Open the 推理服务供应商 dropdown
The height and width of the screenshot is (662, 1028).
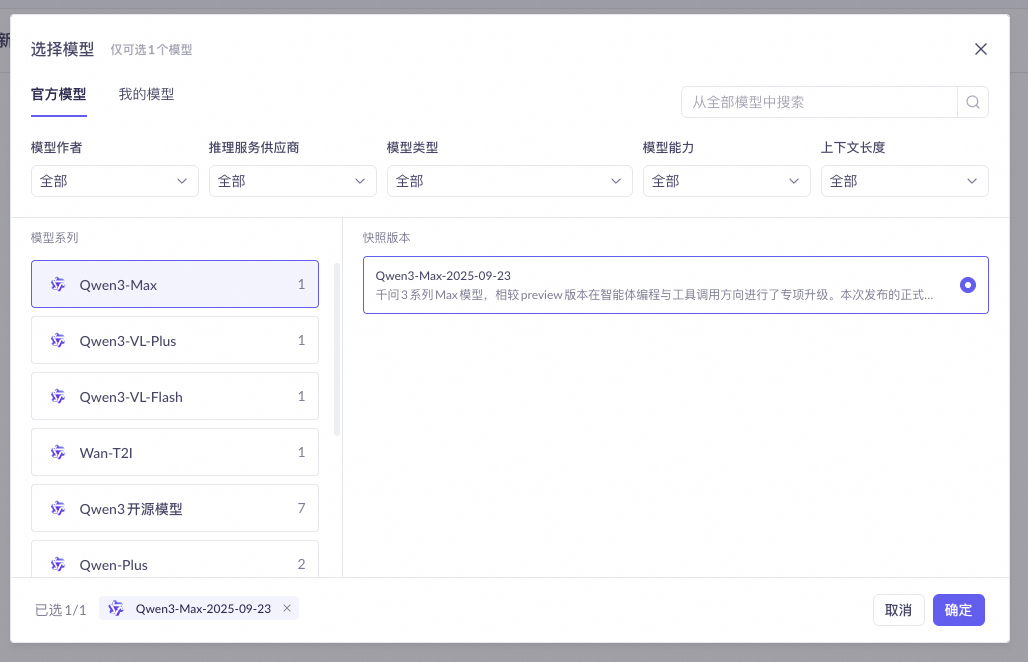pos(292,181)
